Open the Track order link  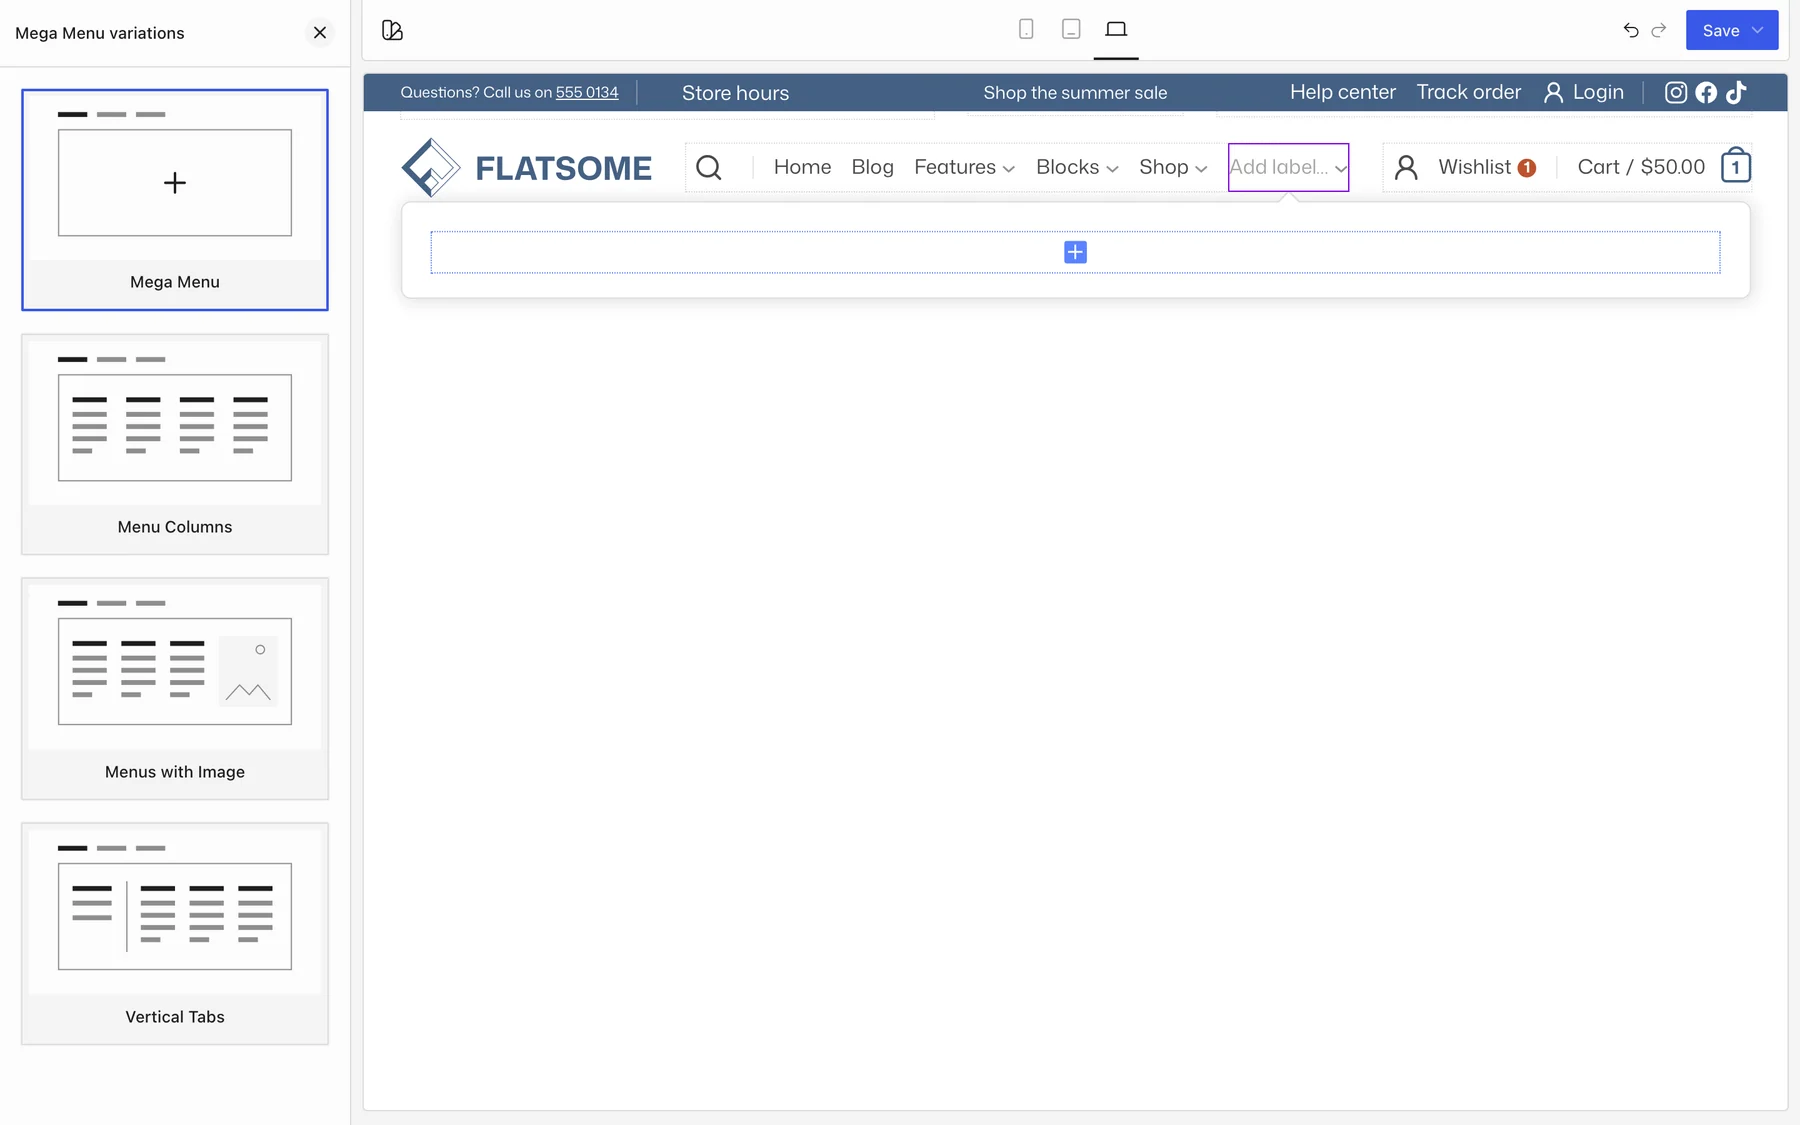[x=1468, y=92]
